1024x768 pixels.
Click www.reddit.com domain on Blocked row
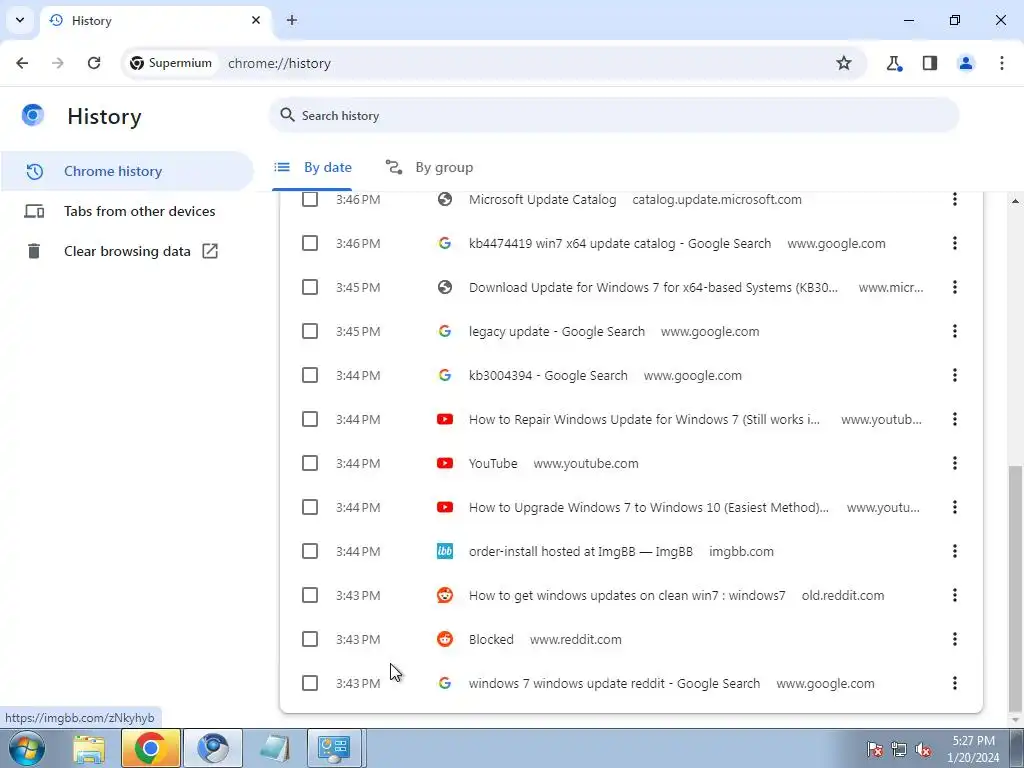click(575, 639)
